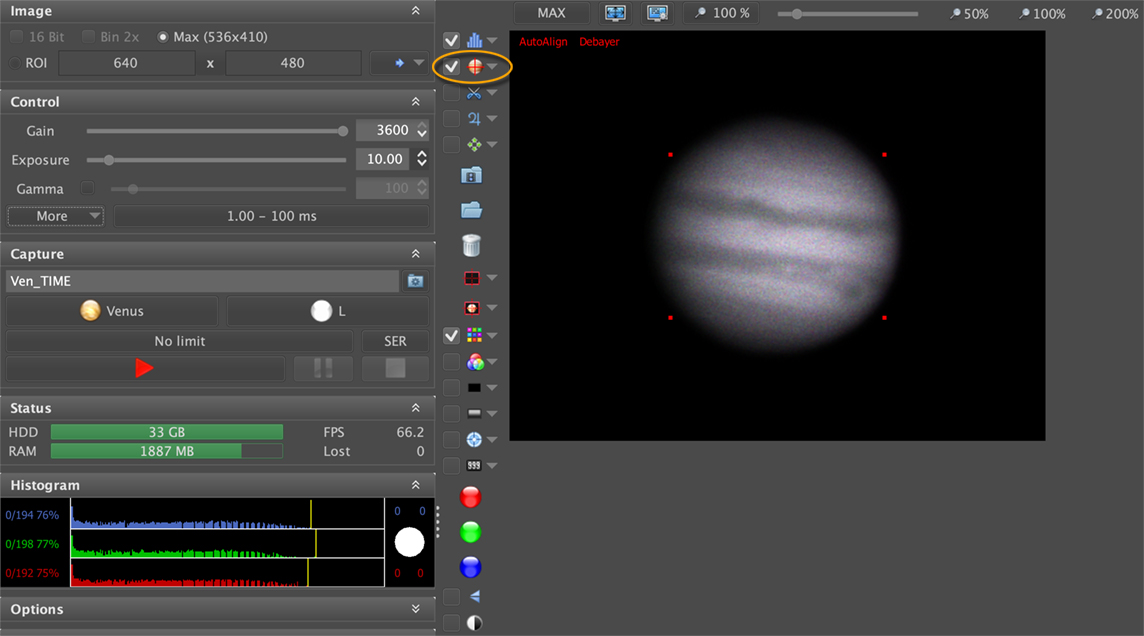Select the ROI radio button

[x=16, y=63]
